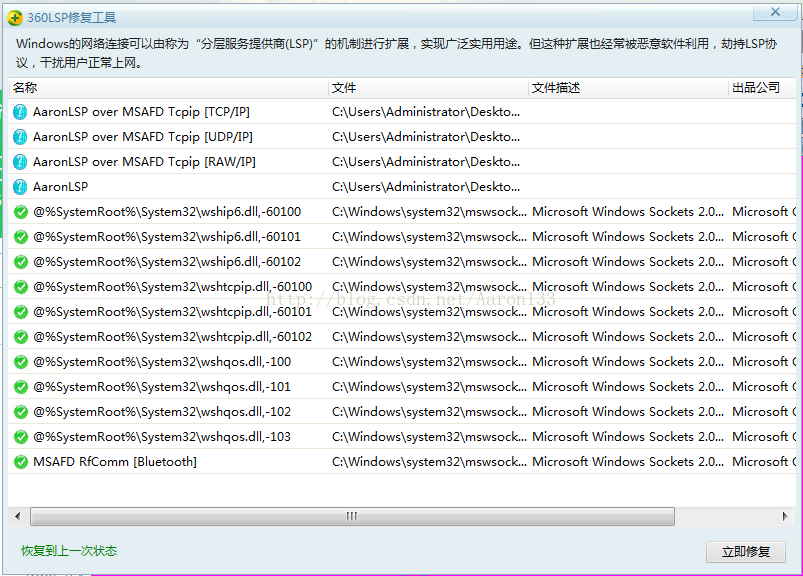The height and width of the screenshot is (576, 803).
Task: Select the plain 'AaronLSP' name entry
Action: (x=60, y=187)
